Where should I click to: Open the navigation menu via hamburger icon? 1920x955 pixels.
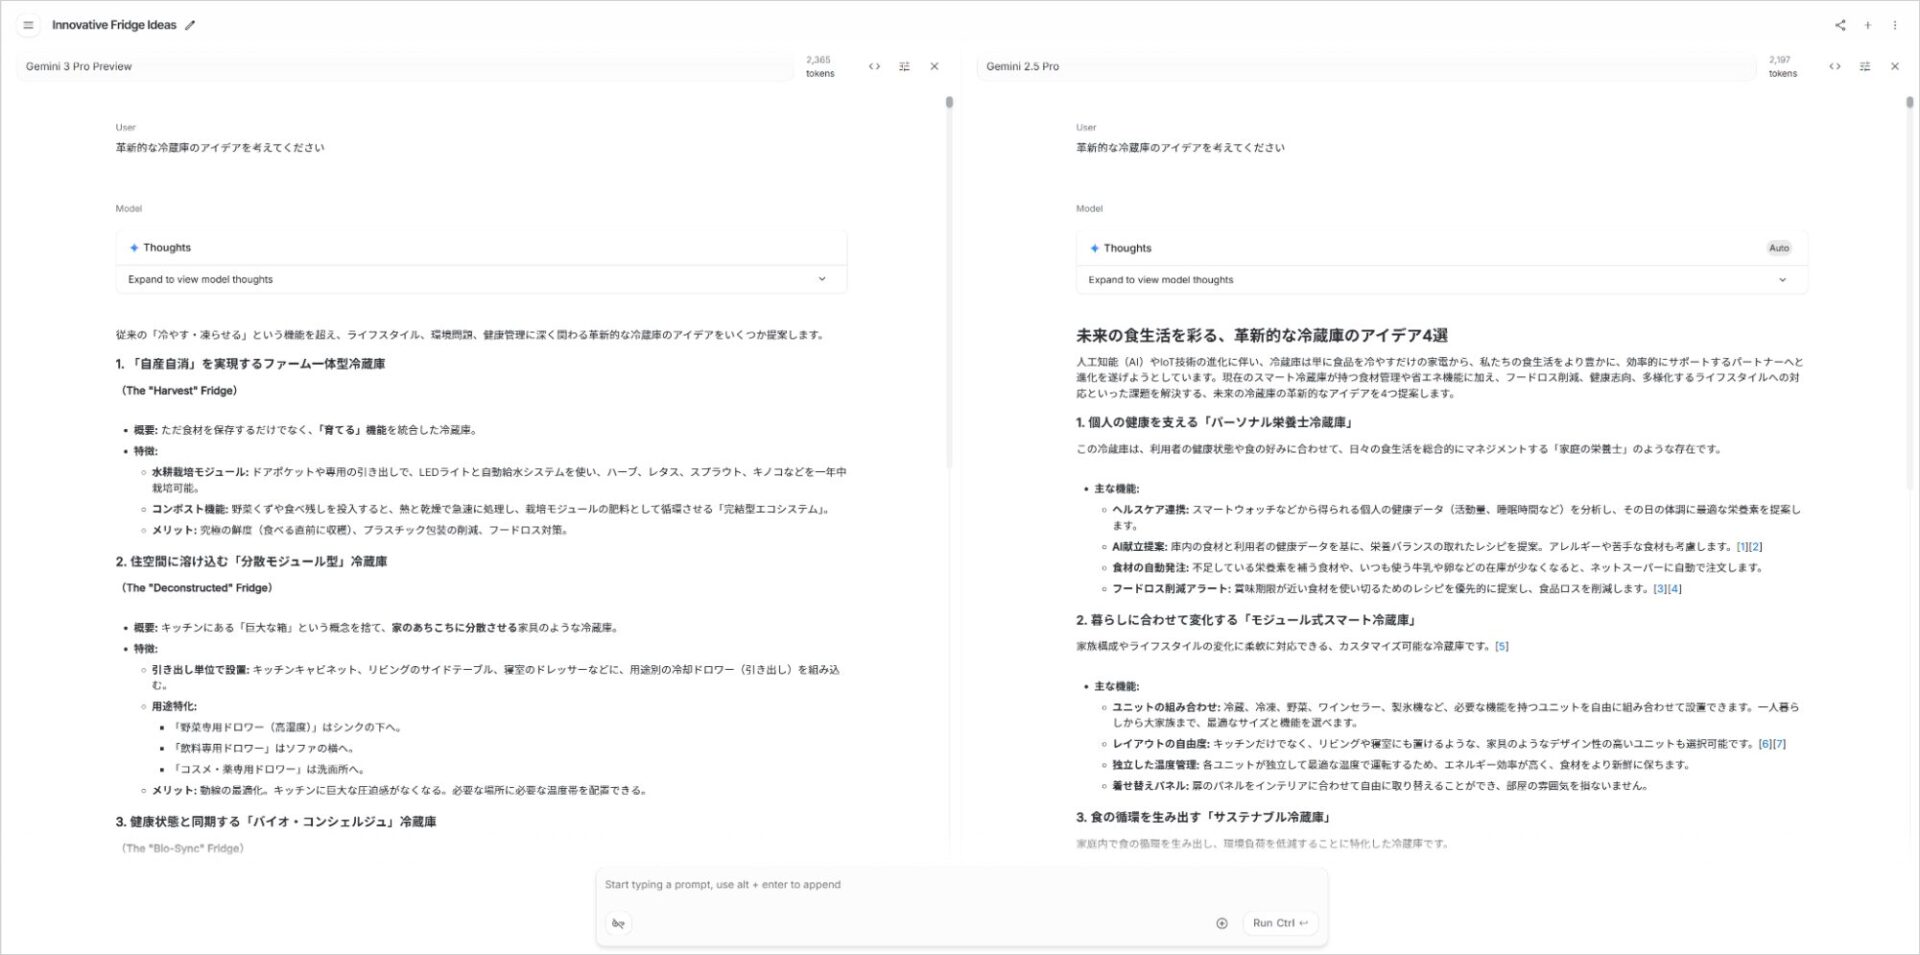(29, 25)
